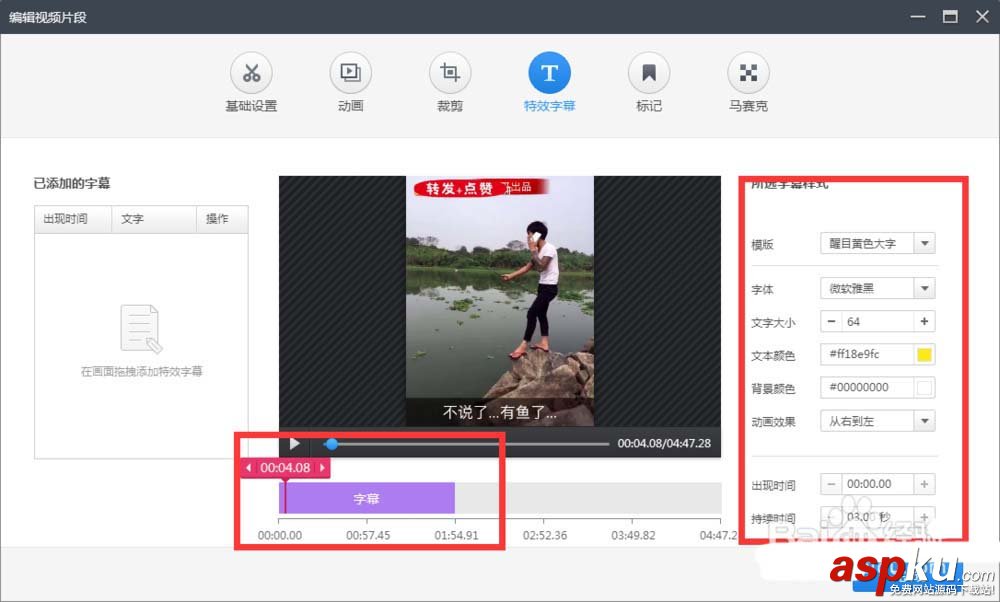Open the 模版 template dropdown
Viewport: 1000px width, 602px height.
pos(924,243)
